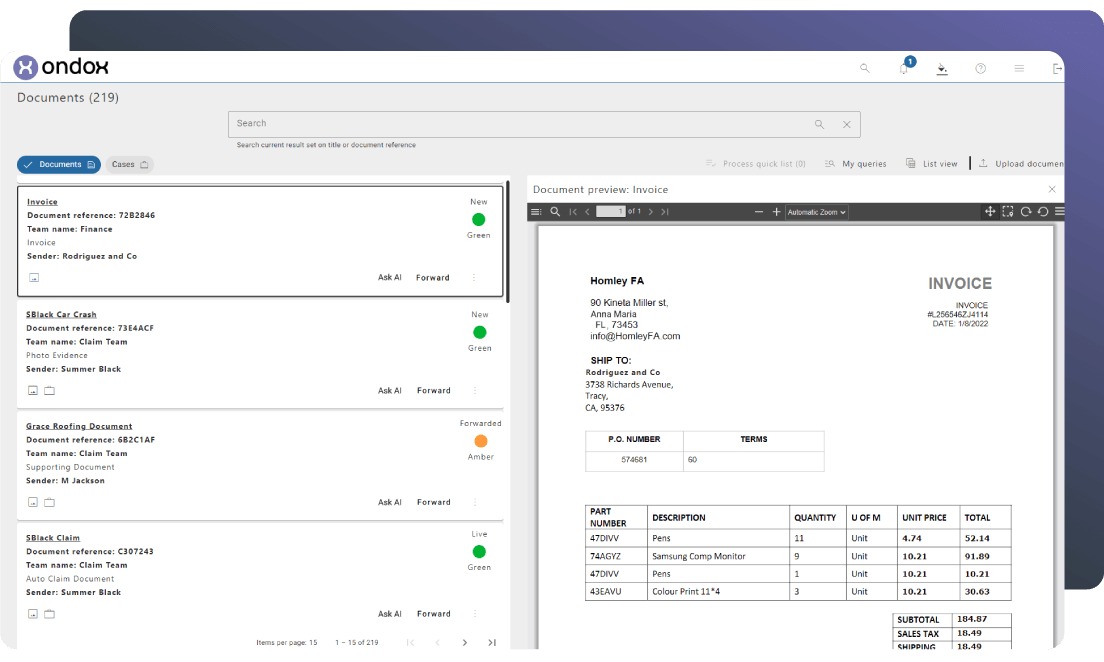This screenshot has width=1104, height=662.
Task: Open the Invoice document title link
Action: (x=42, y=201)
